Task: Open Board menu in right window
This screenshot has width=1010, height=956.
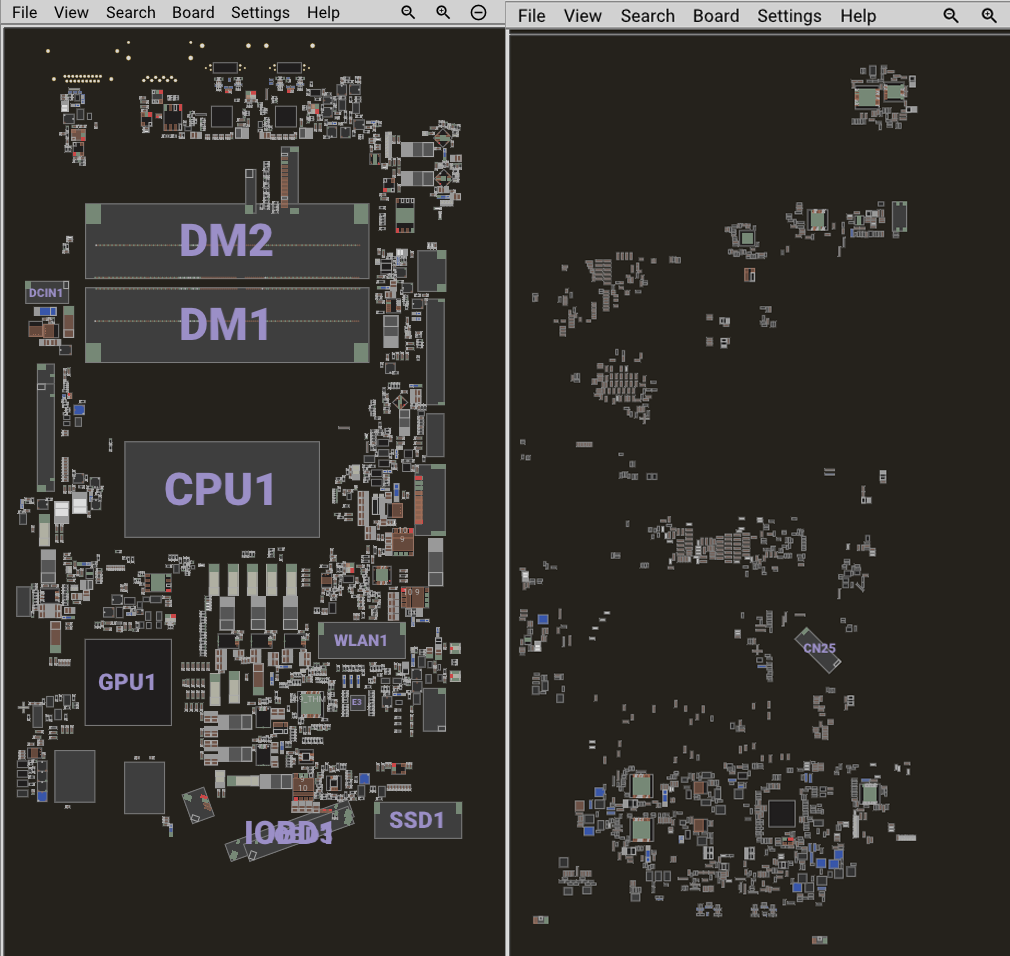Action: pos(716,16)
